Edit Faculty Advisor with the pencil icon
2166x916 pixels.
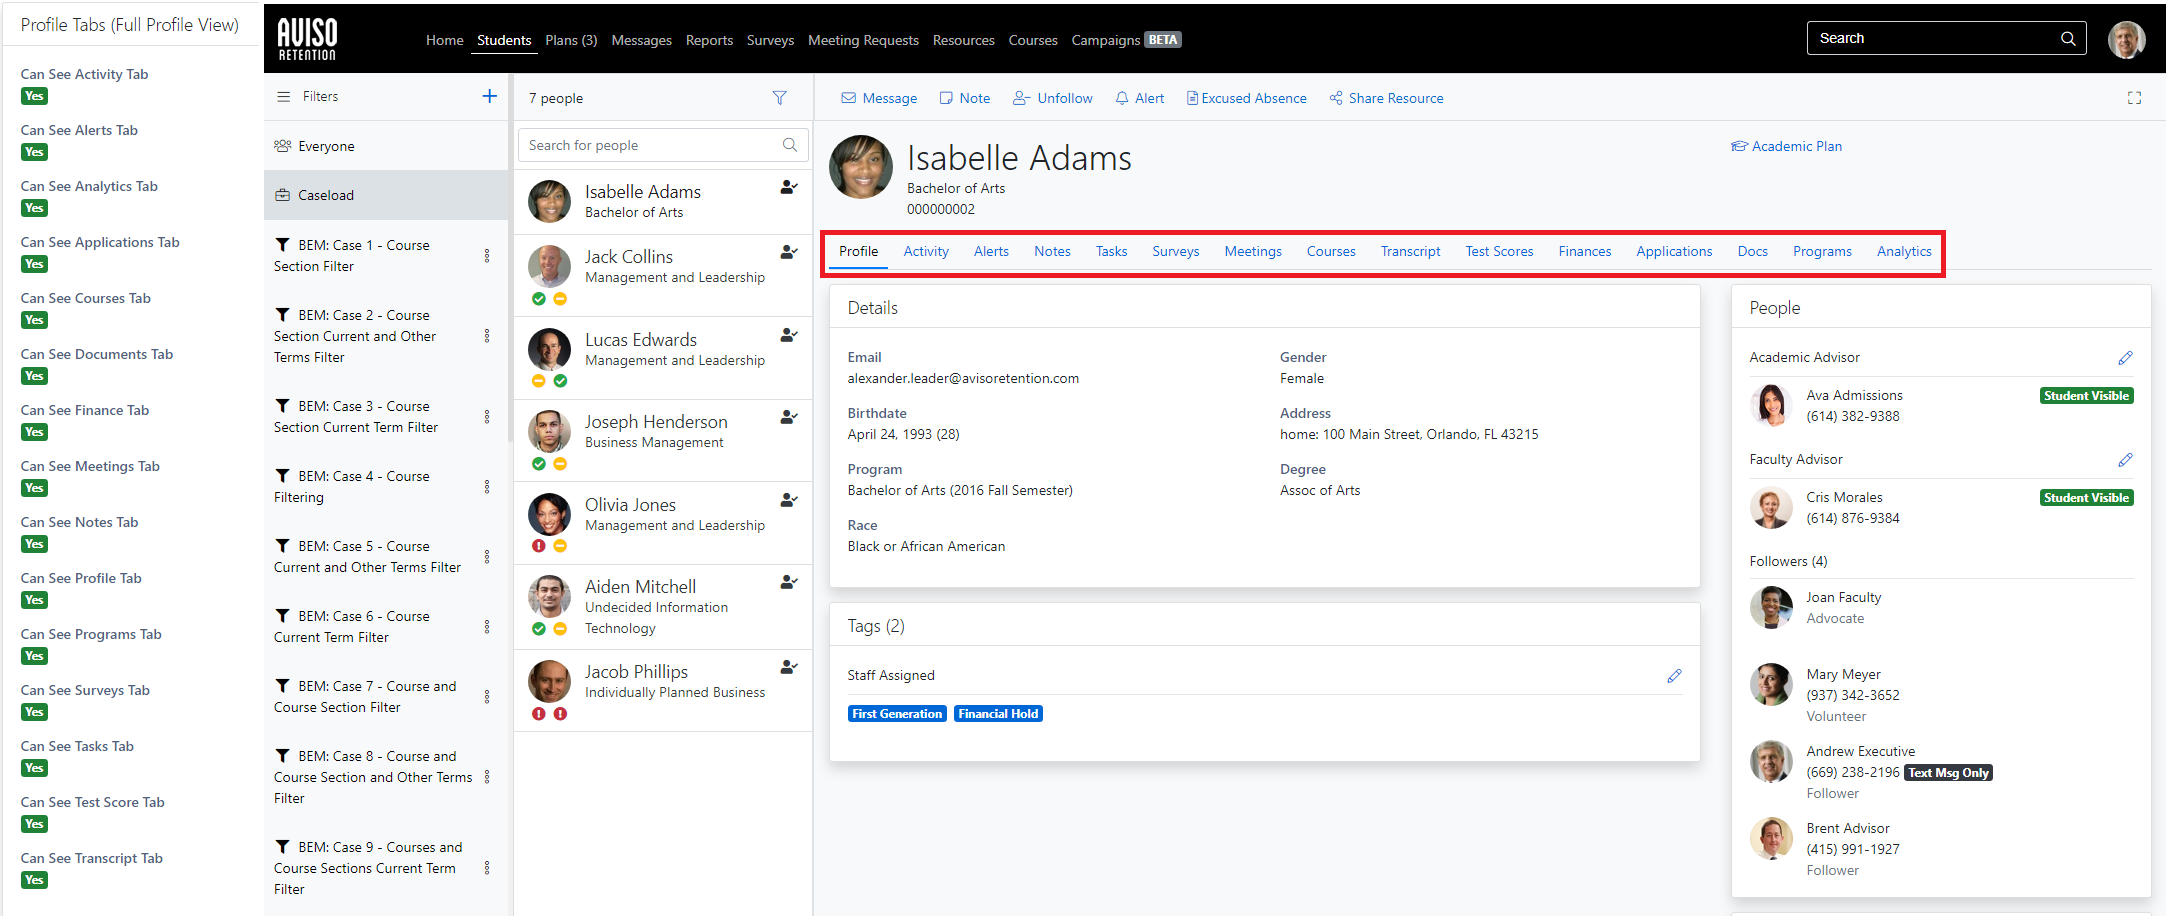[2125, 460]
